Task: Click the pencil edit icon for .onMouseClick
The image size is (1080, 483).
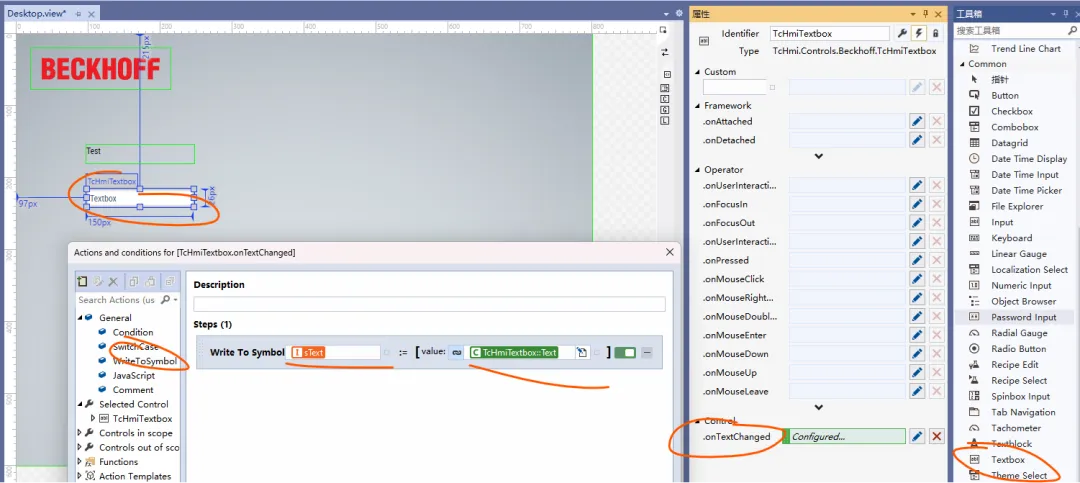Action: point(917,279)
